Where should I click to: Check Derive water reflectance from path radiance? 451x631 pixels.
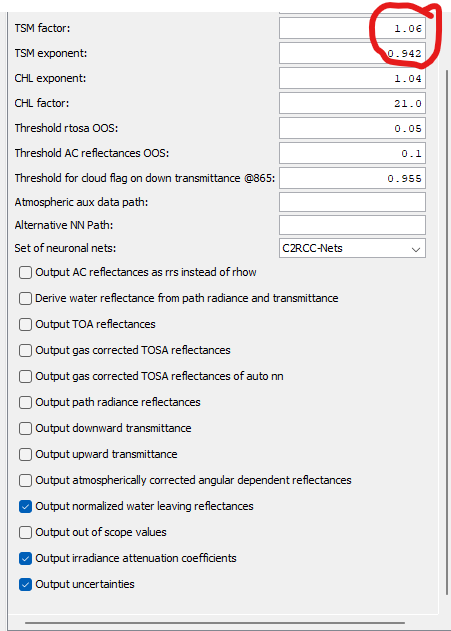pos(25,298)
